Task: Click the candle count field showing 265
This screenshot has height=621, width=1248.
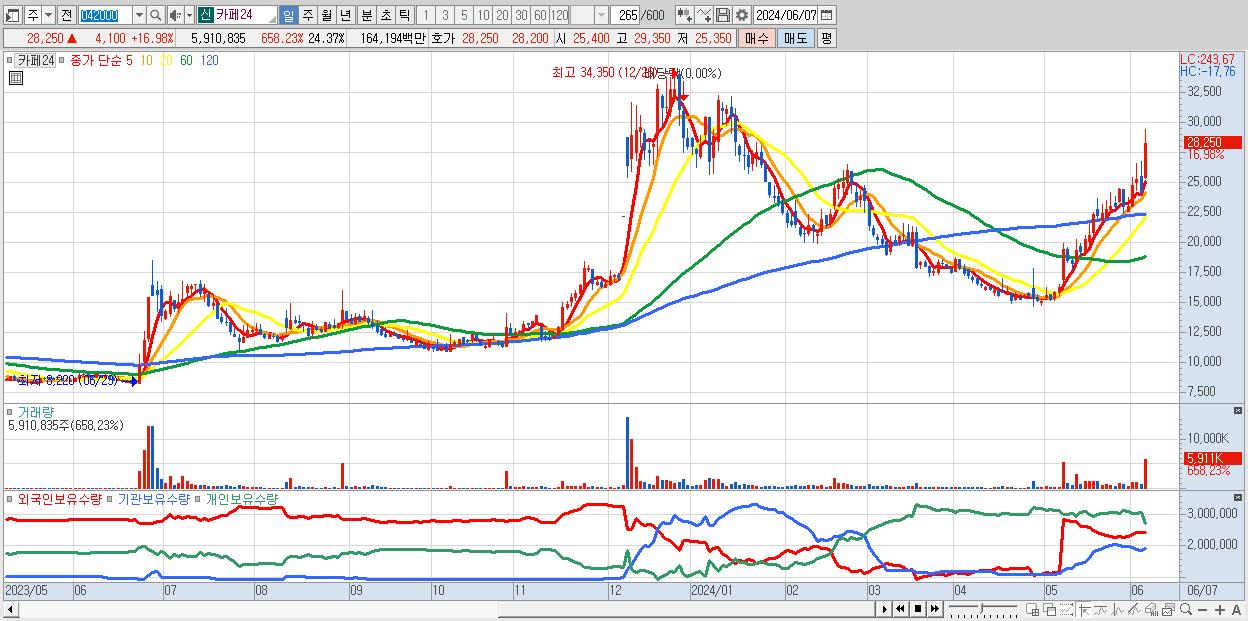Action: tap(624, 15)
